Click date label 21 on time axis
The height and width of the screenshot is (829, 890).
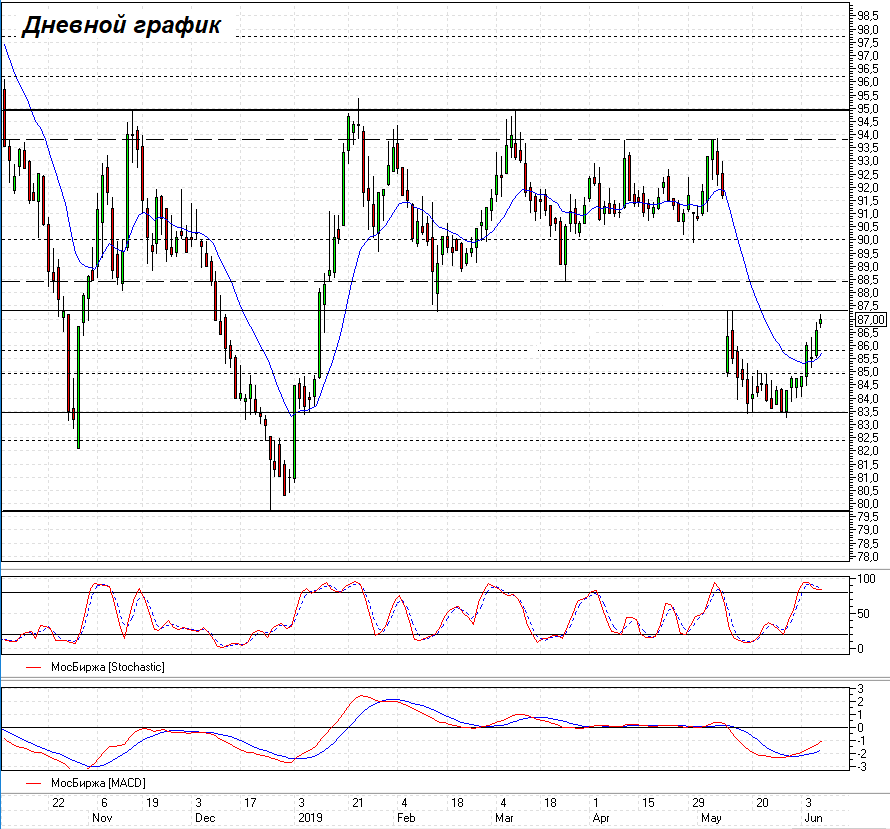(358, 803)
